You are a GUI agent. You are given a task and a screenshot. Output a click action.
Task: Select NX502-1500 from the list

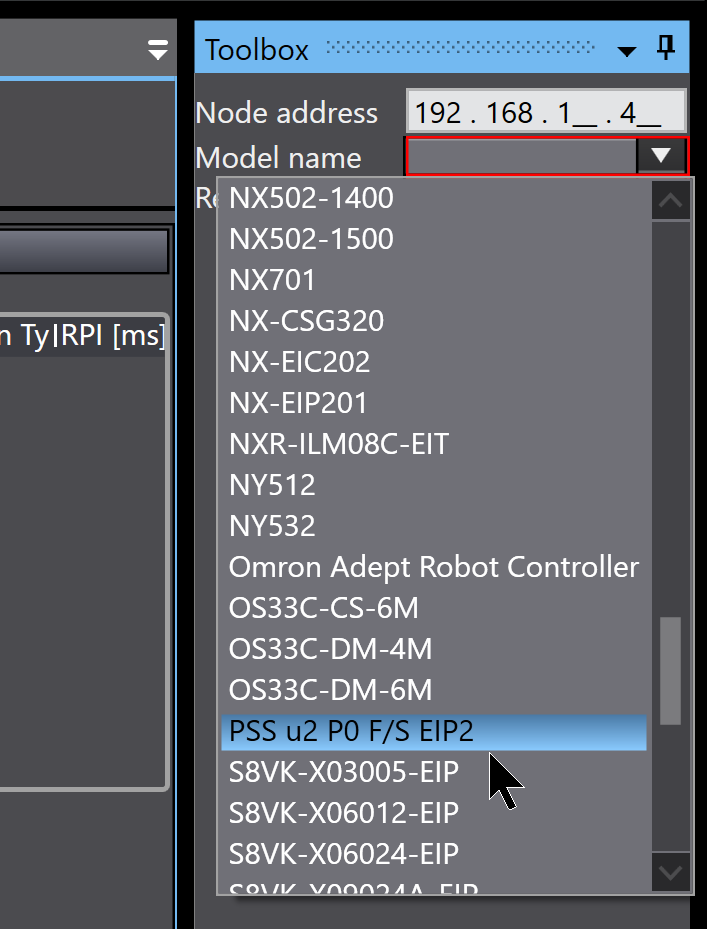(433, 239)
